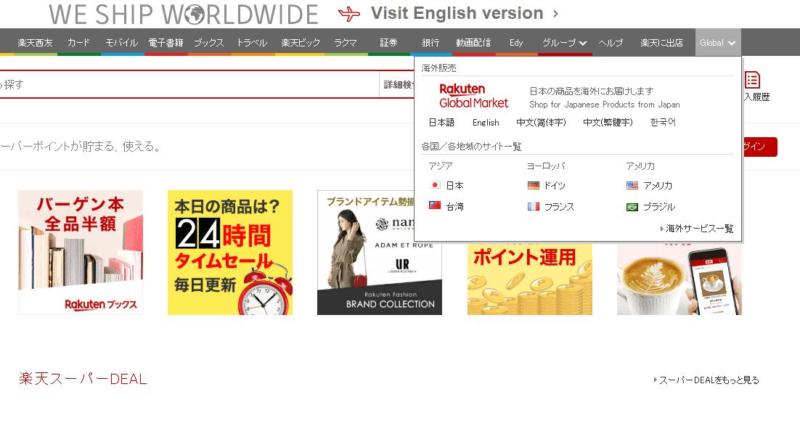Open the Visit English version link
Viewport: 800px width, 421px height.
(457, 13)
